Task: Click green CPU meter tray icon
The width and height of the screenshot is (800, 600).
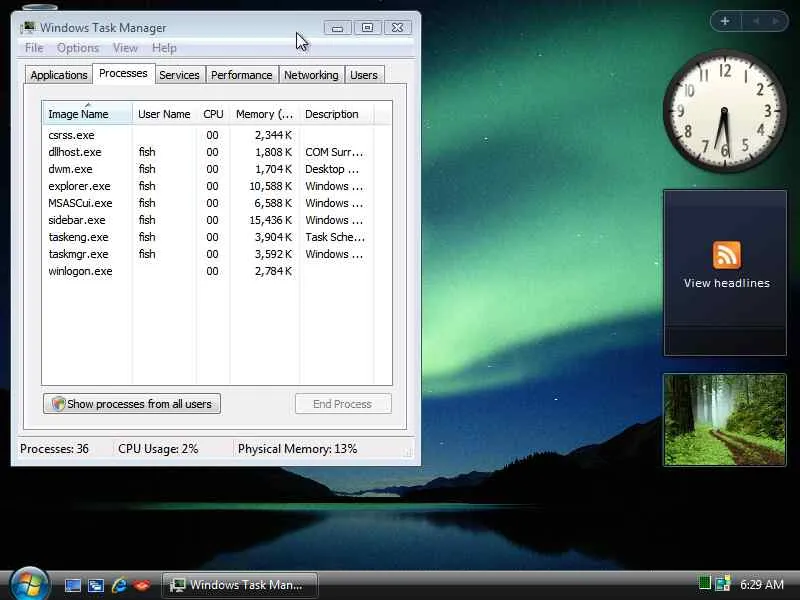Action: [x=704, y=583]
